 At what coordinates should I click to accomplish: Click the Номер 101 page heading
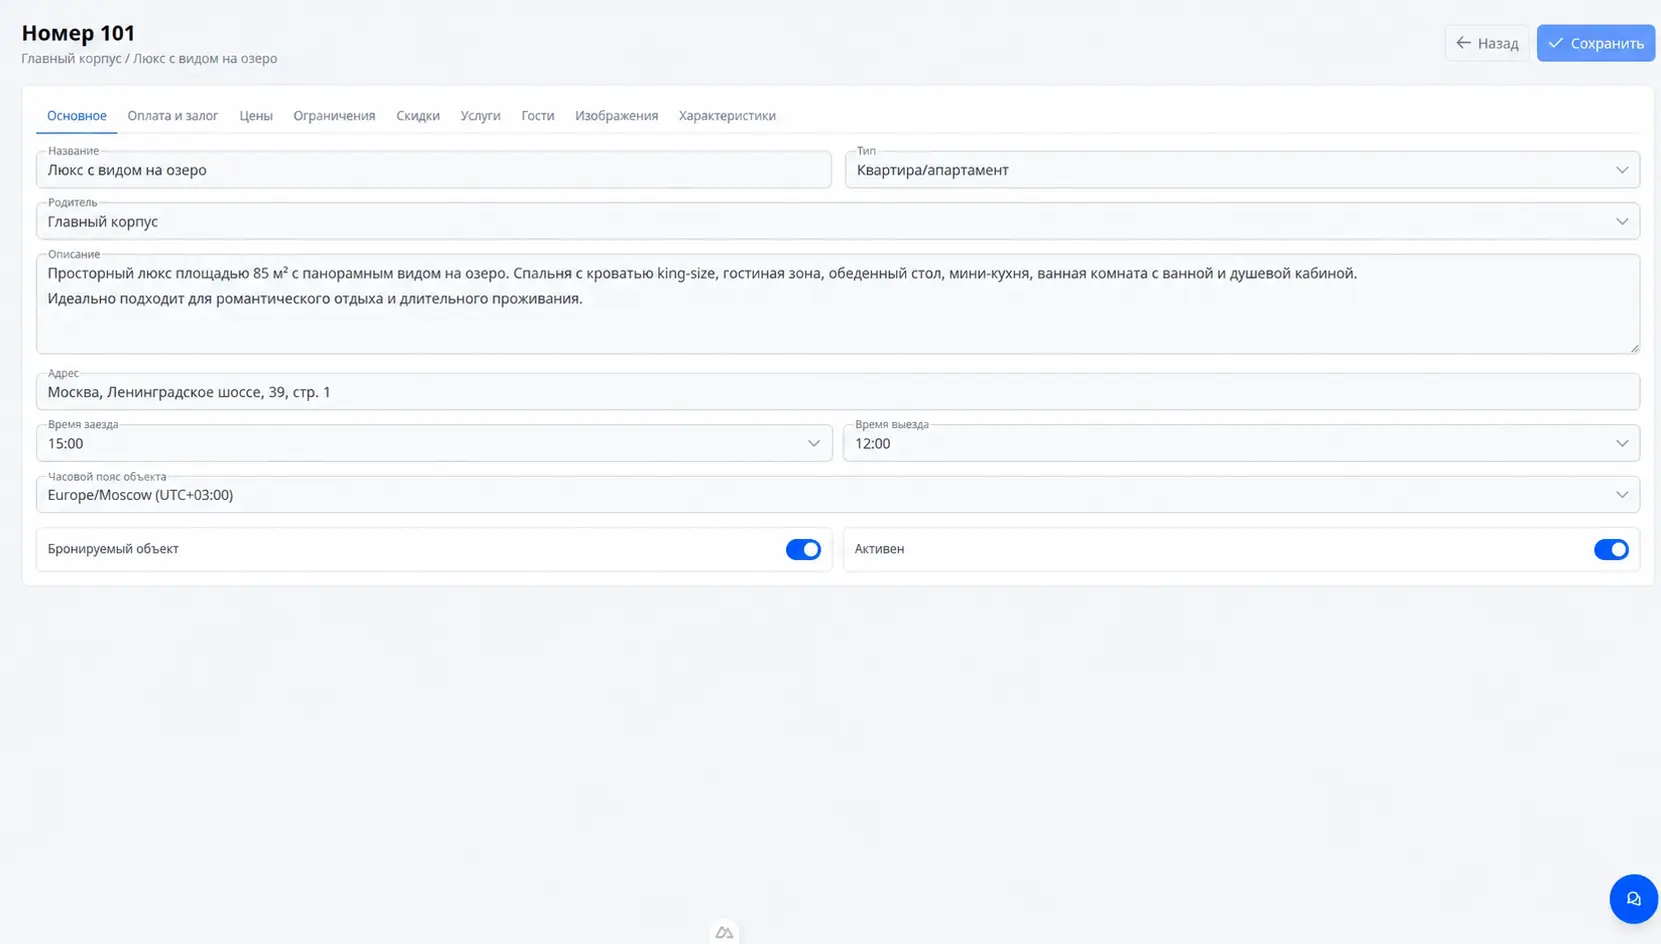78,33
